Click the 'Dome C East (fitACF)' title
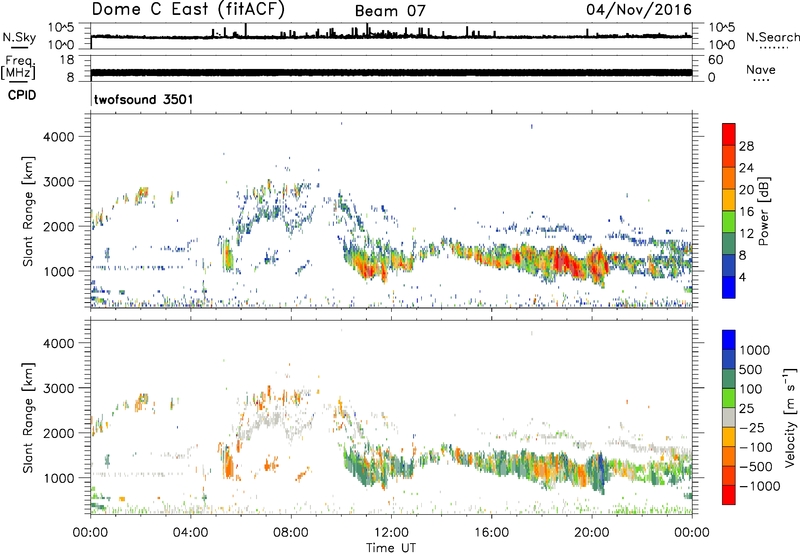This screenshot has width=800, height=554. click(188, 9)
